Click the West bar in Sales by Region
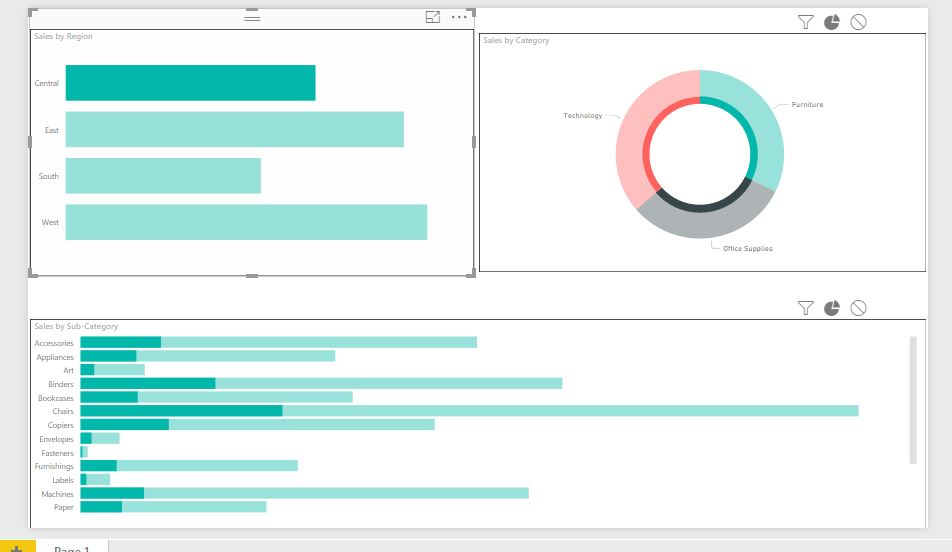The width and height of the screenshot is (952, 552). 246,222
